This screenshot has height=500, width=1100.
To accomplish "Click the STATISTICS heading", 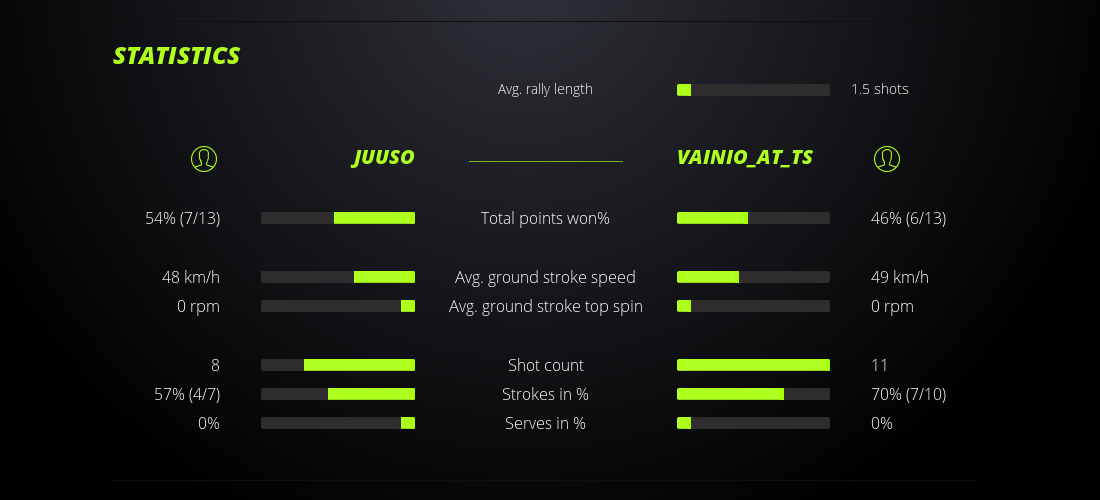I will coord(176,56).
